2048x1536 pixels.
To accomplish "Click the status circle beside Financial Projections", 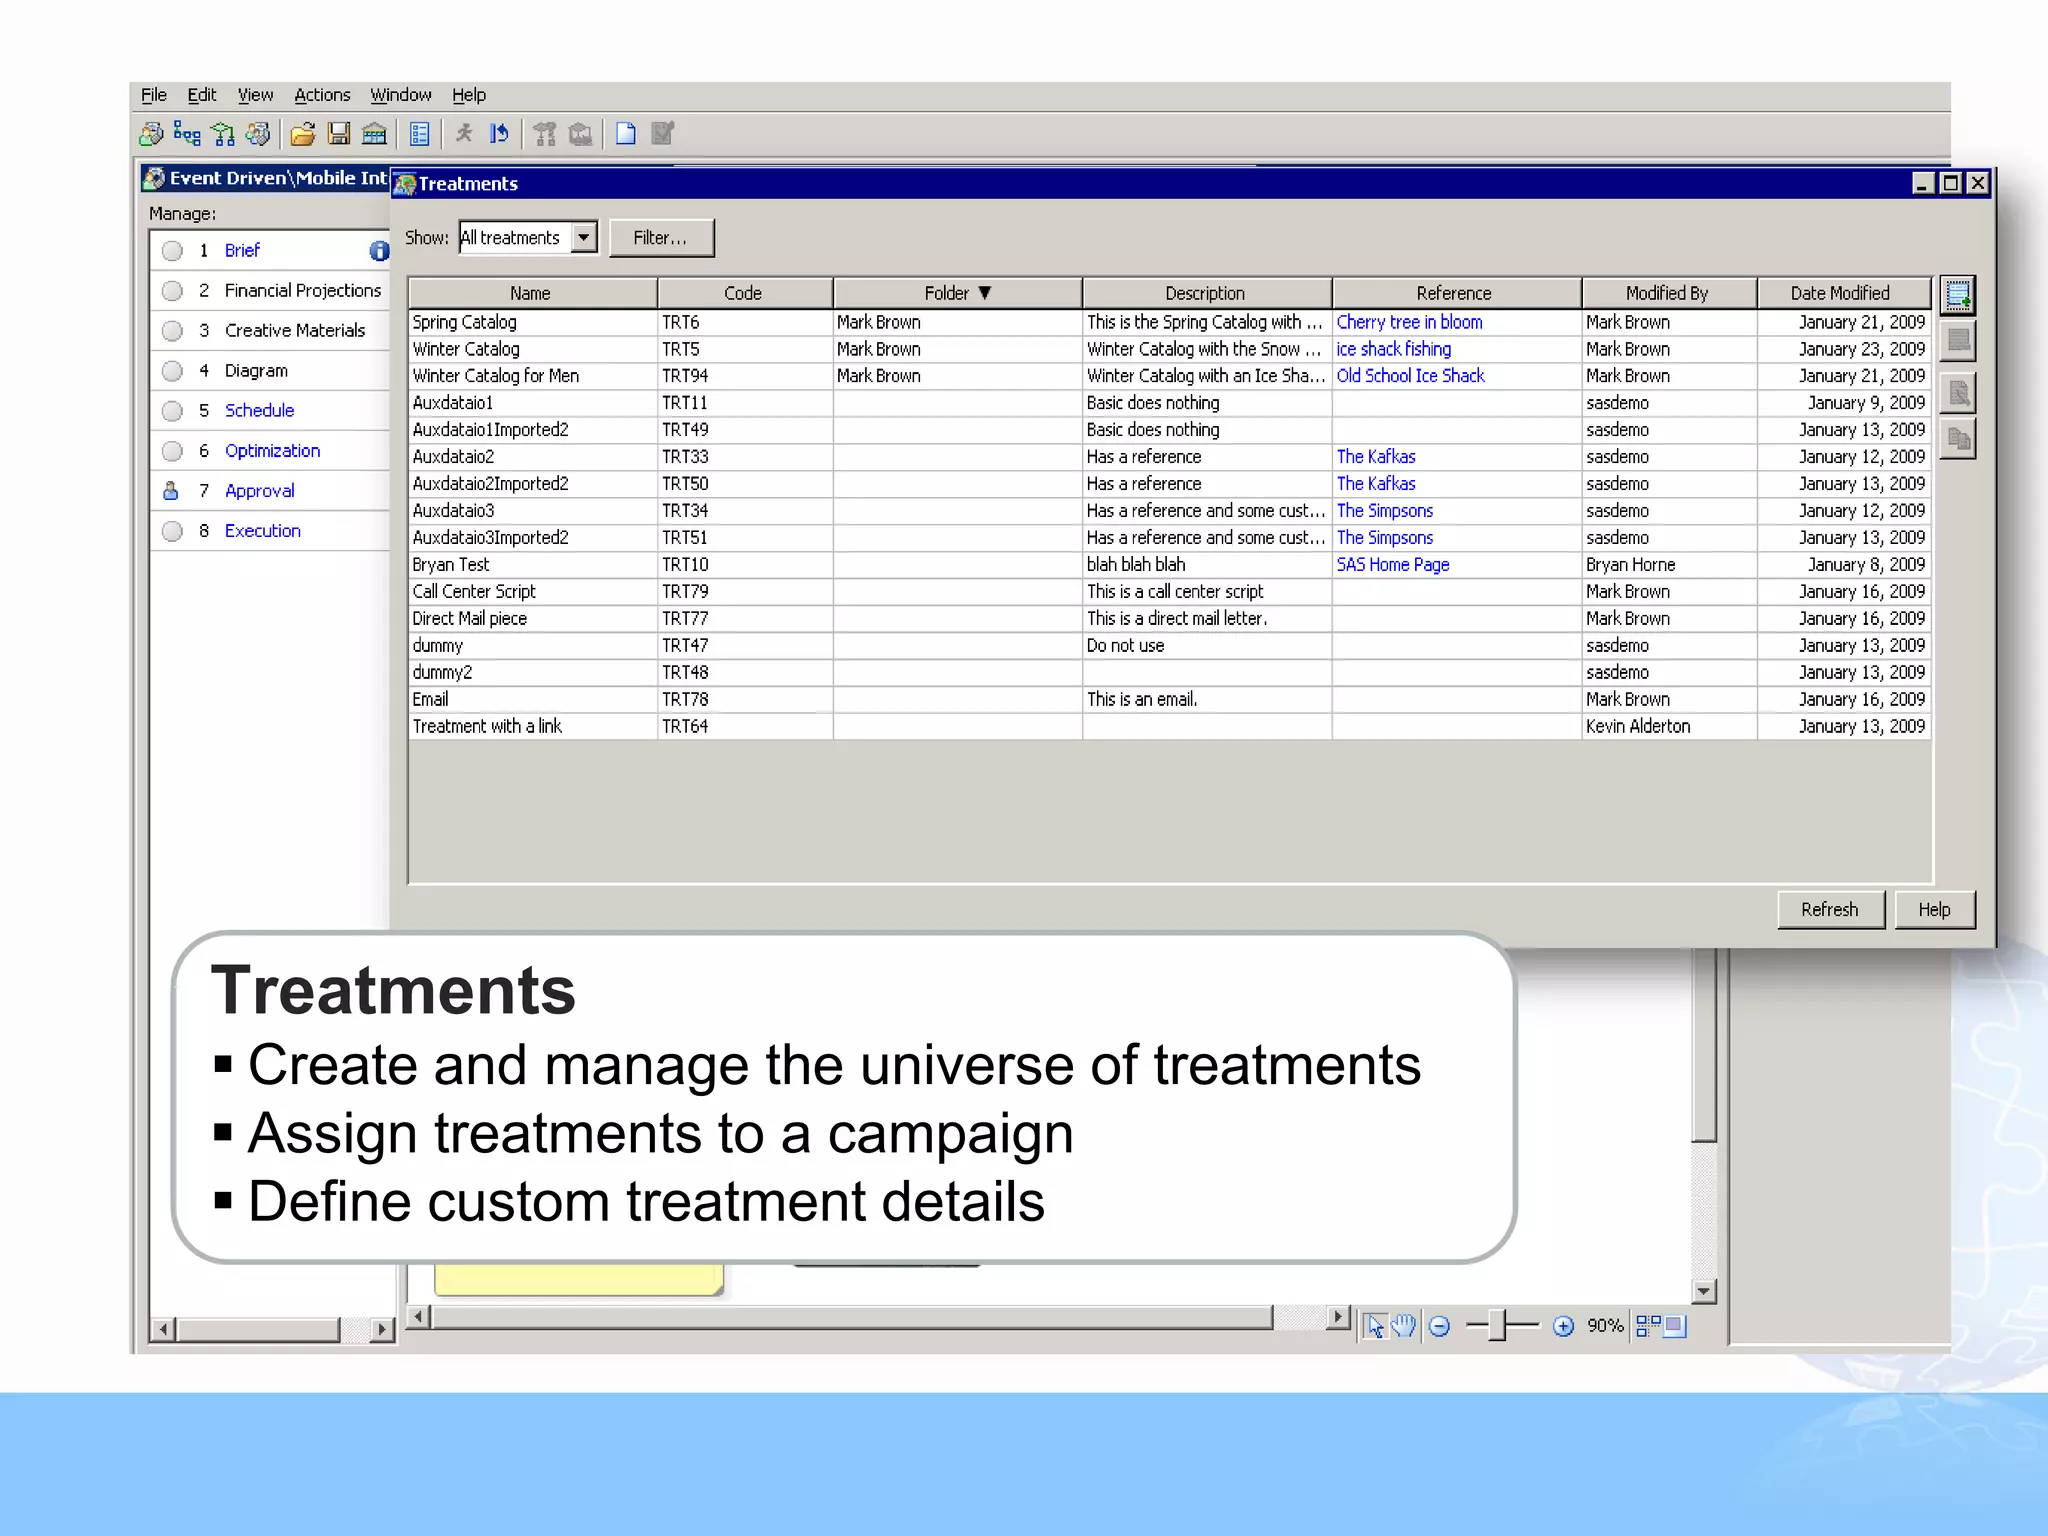I will coord(172,291).
